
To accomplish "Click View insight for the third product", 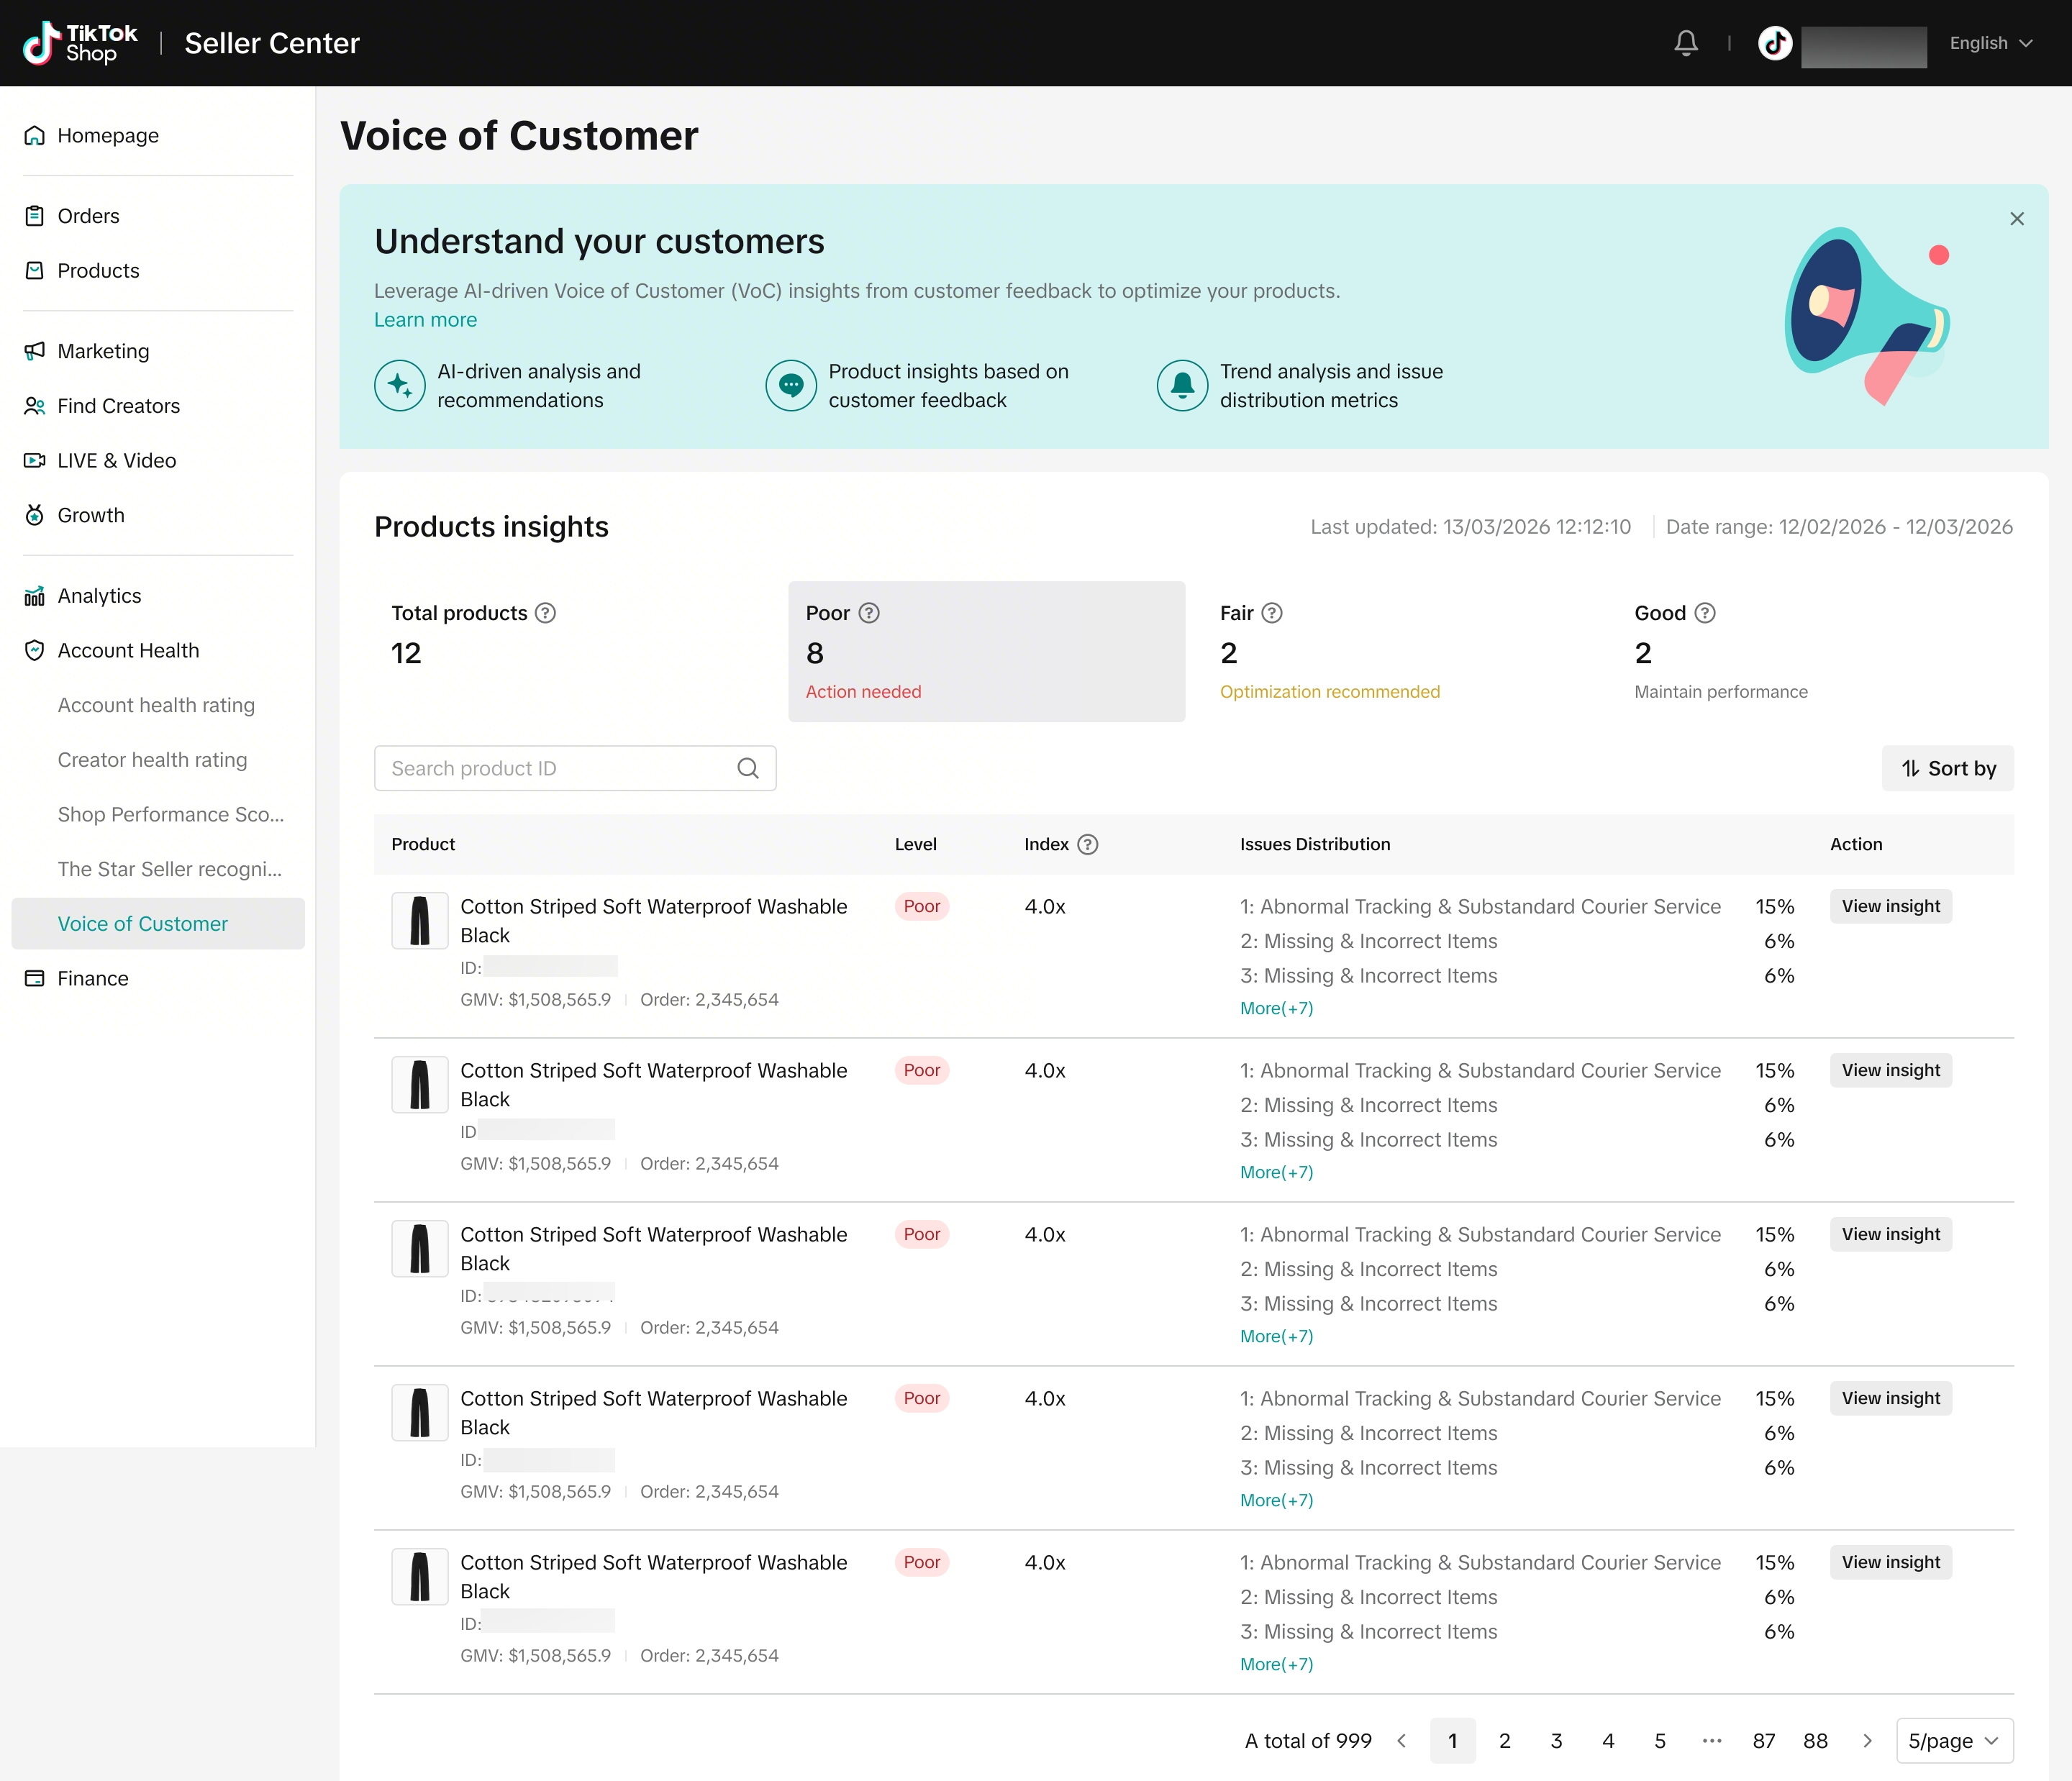I will click(x=1890, y=1234).
